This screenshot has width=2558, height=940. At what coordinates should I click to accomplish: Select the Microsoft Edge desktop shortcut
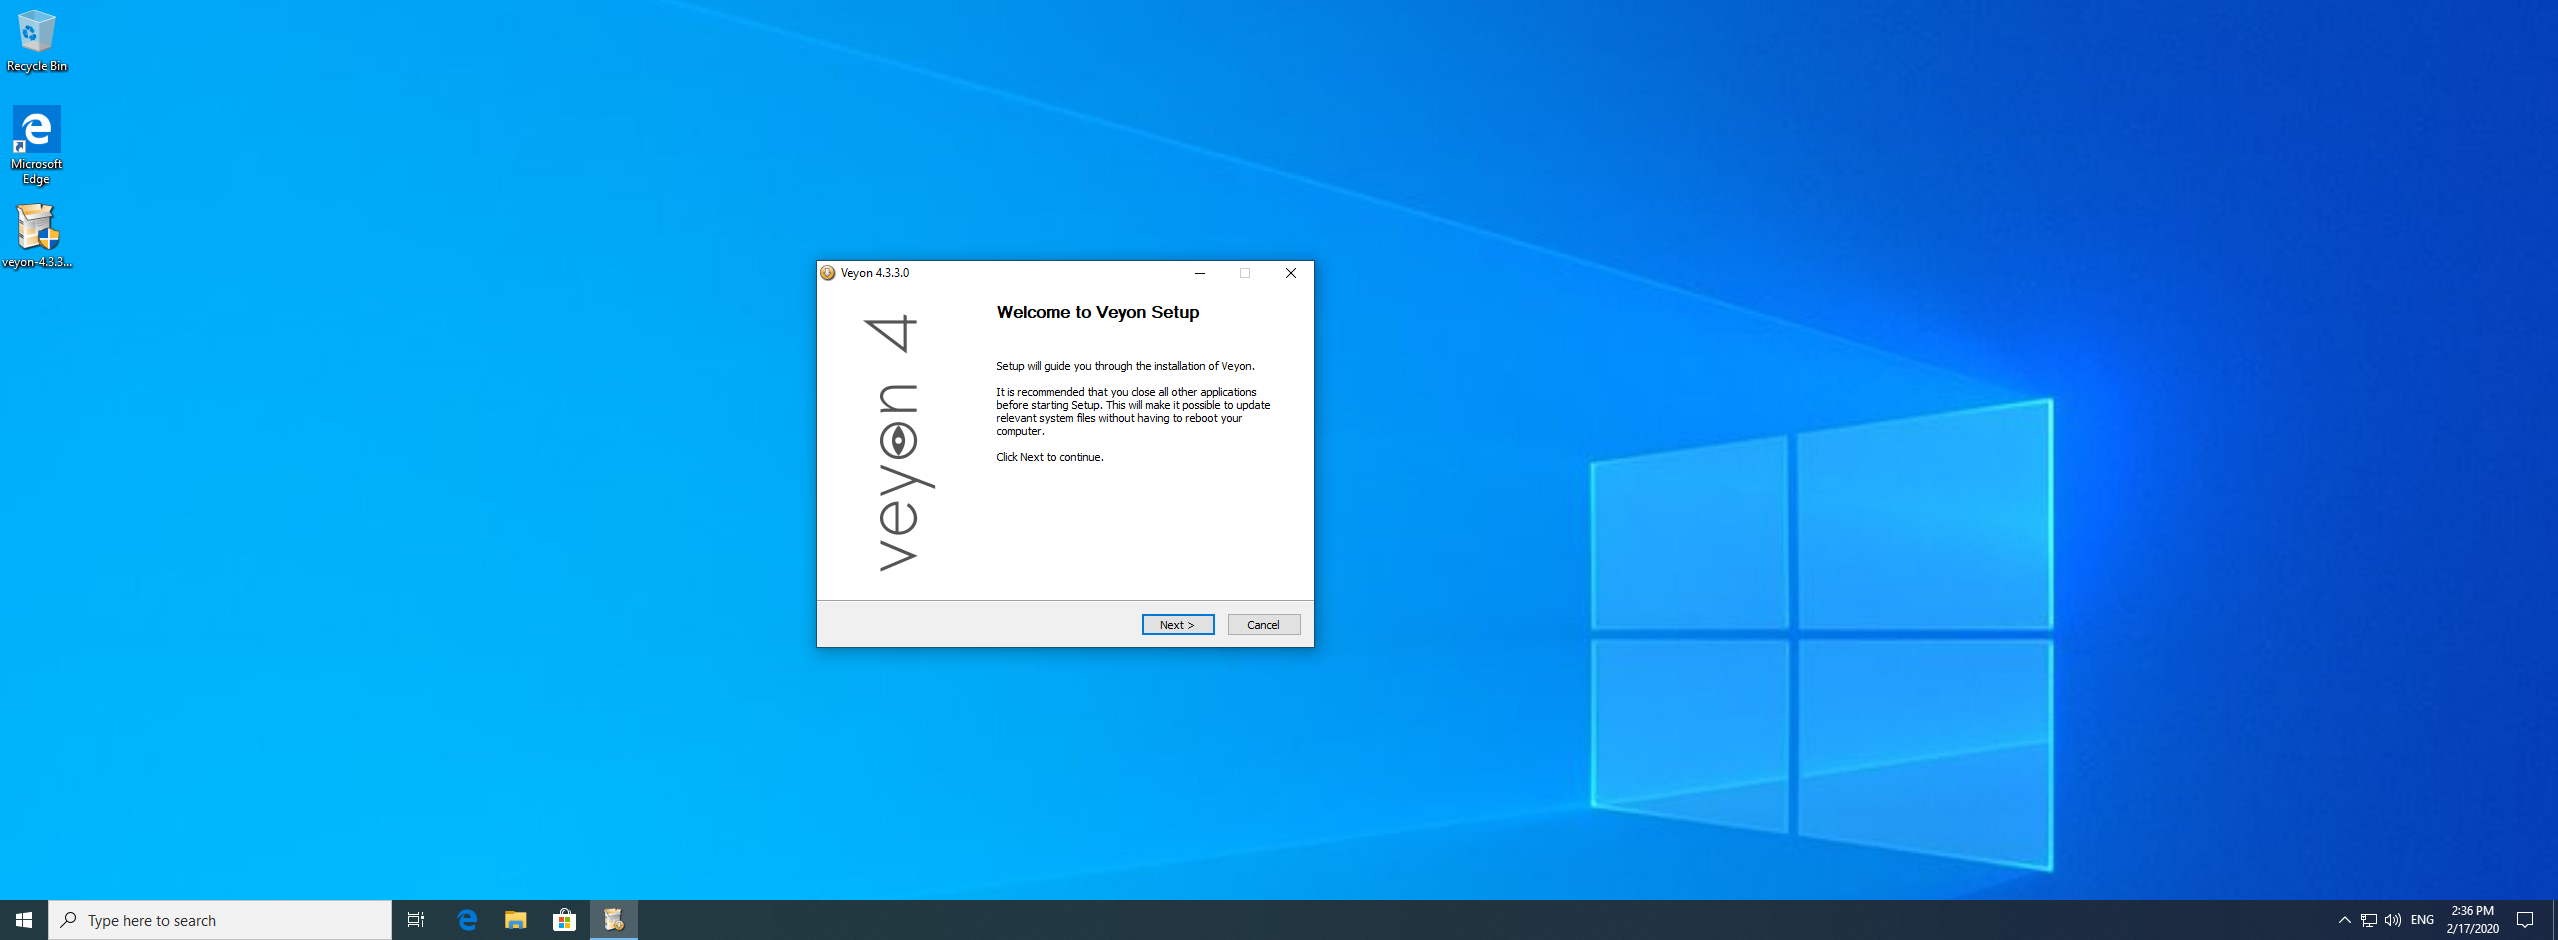click(37, 146)
